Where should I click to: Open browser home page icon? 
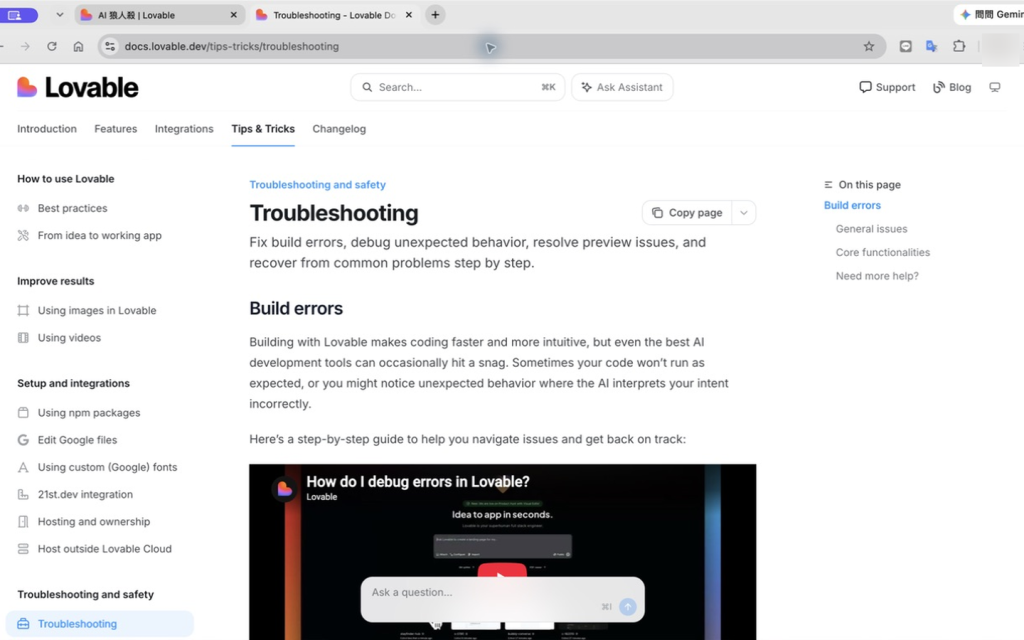(x=78, y=46)
